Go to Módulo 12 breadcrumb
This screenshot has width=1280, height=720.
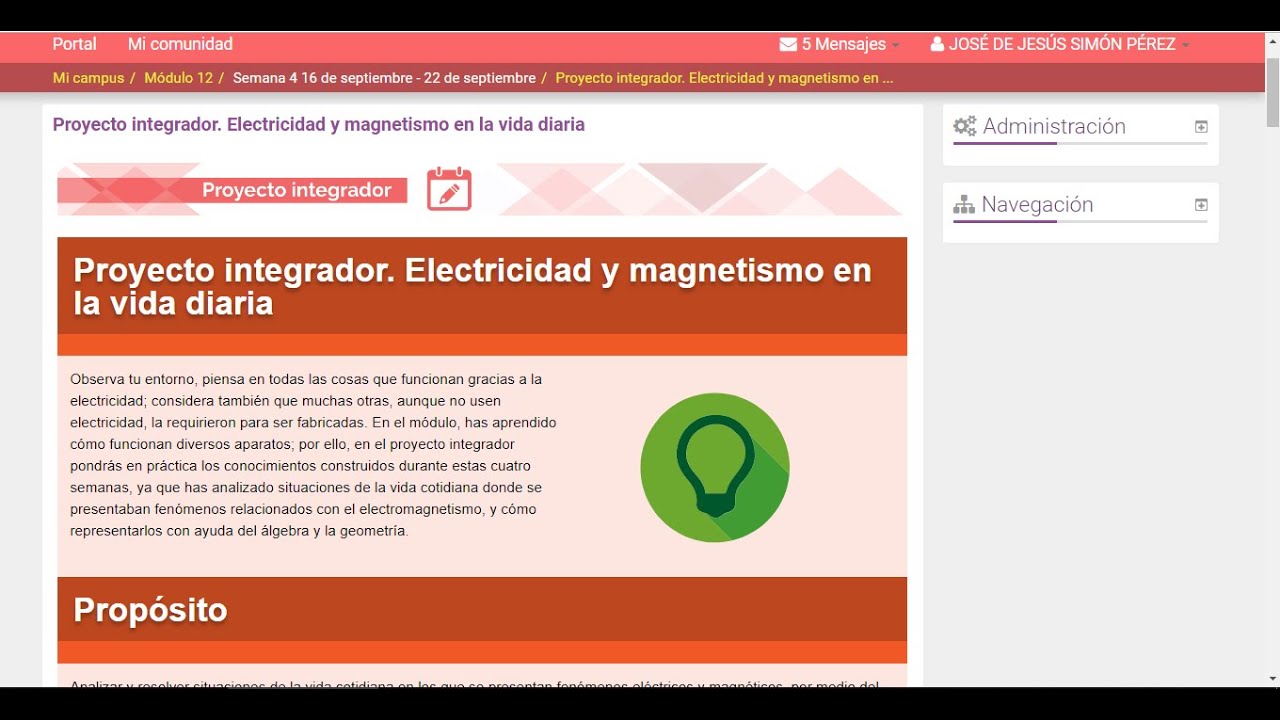178,78
